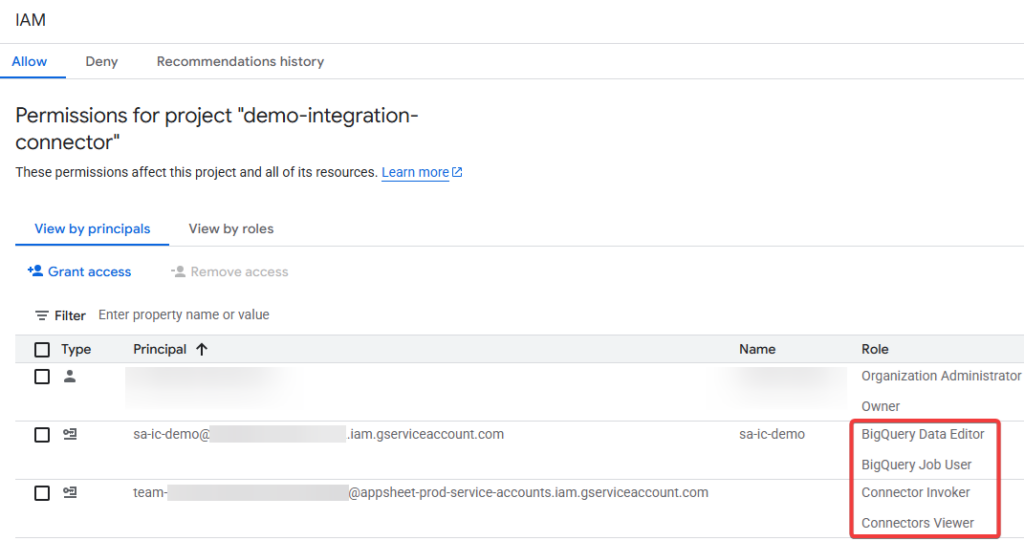
Task: Click the Filter icon
Action: (42, 316)
